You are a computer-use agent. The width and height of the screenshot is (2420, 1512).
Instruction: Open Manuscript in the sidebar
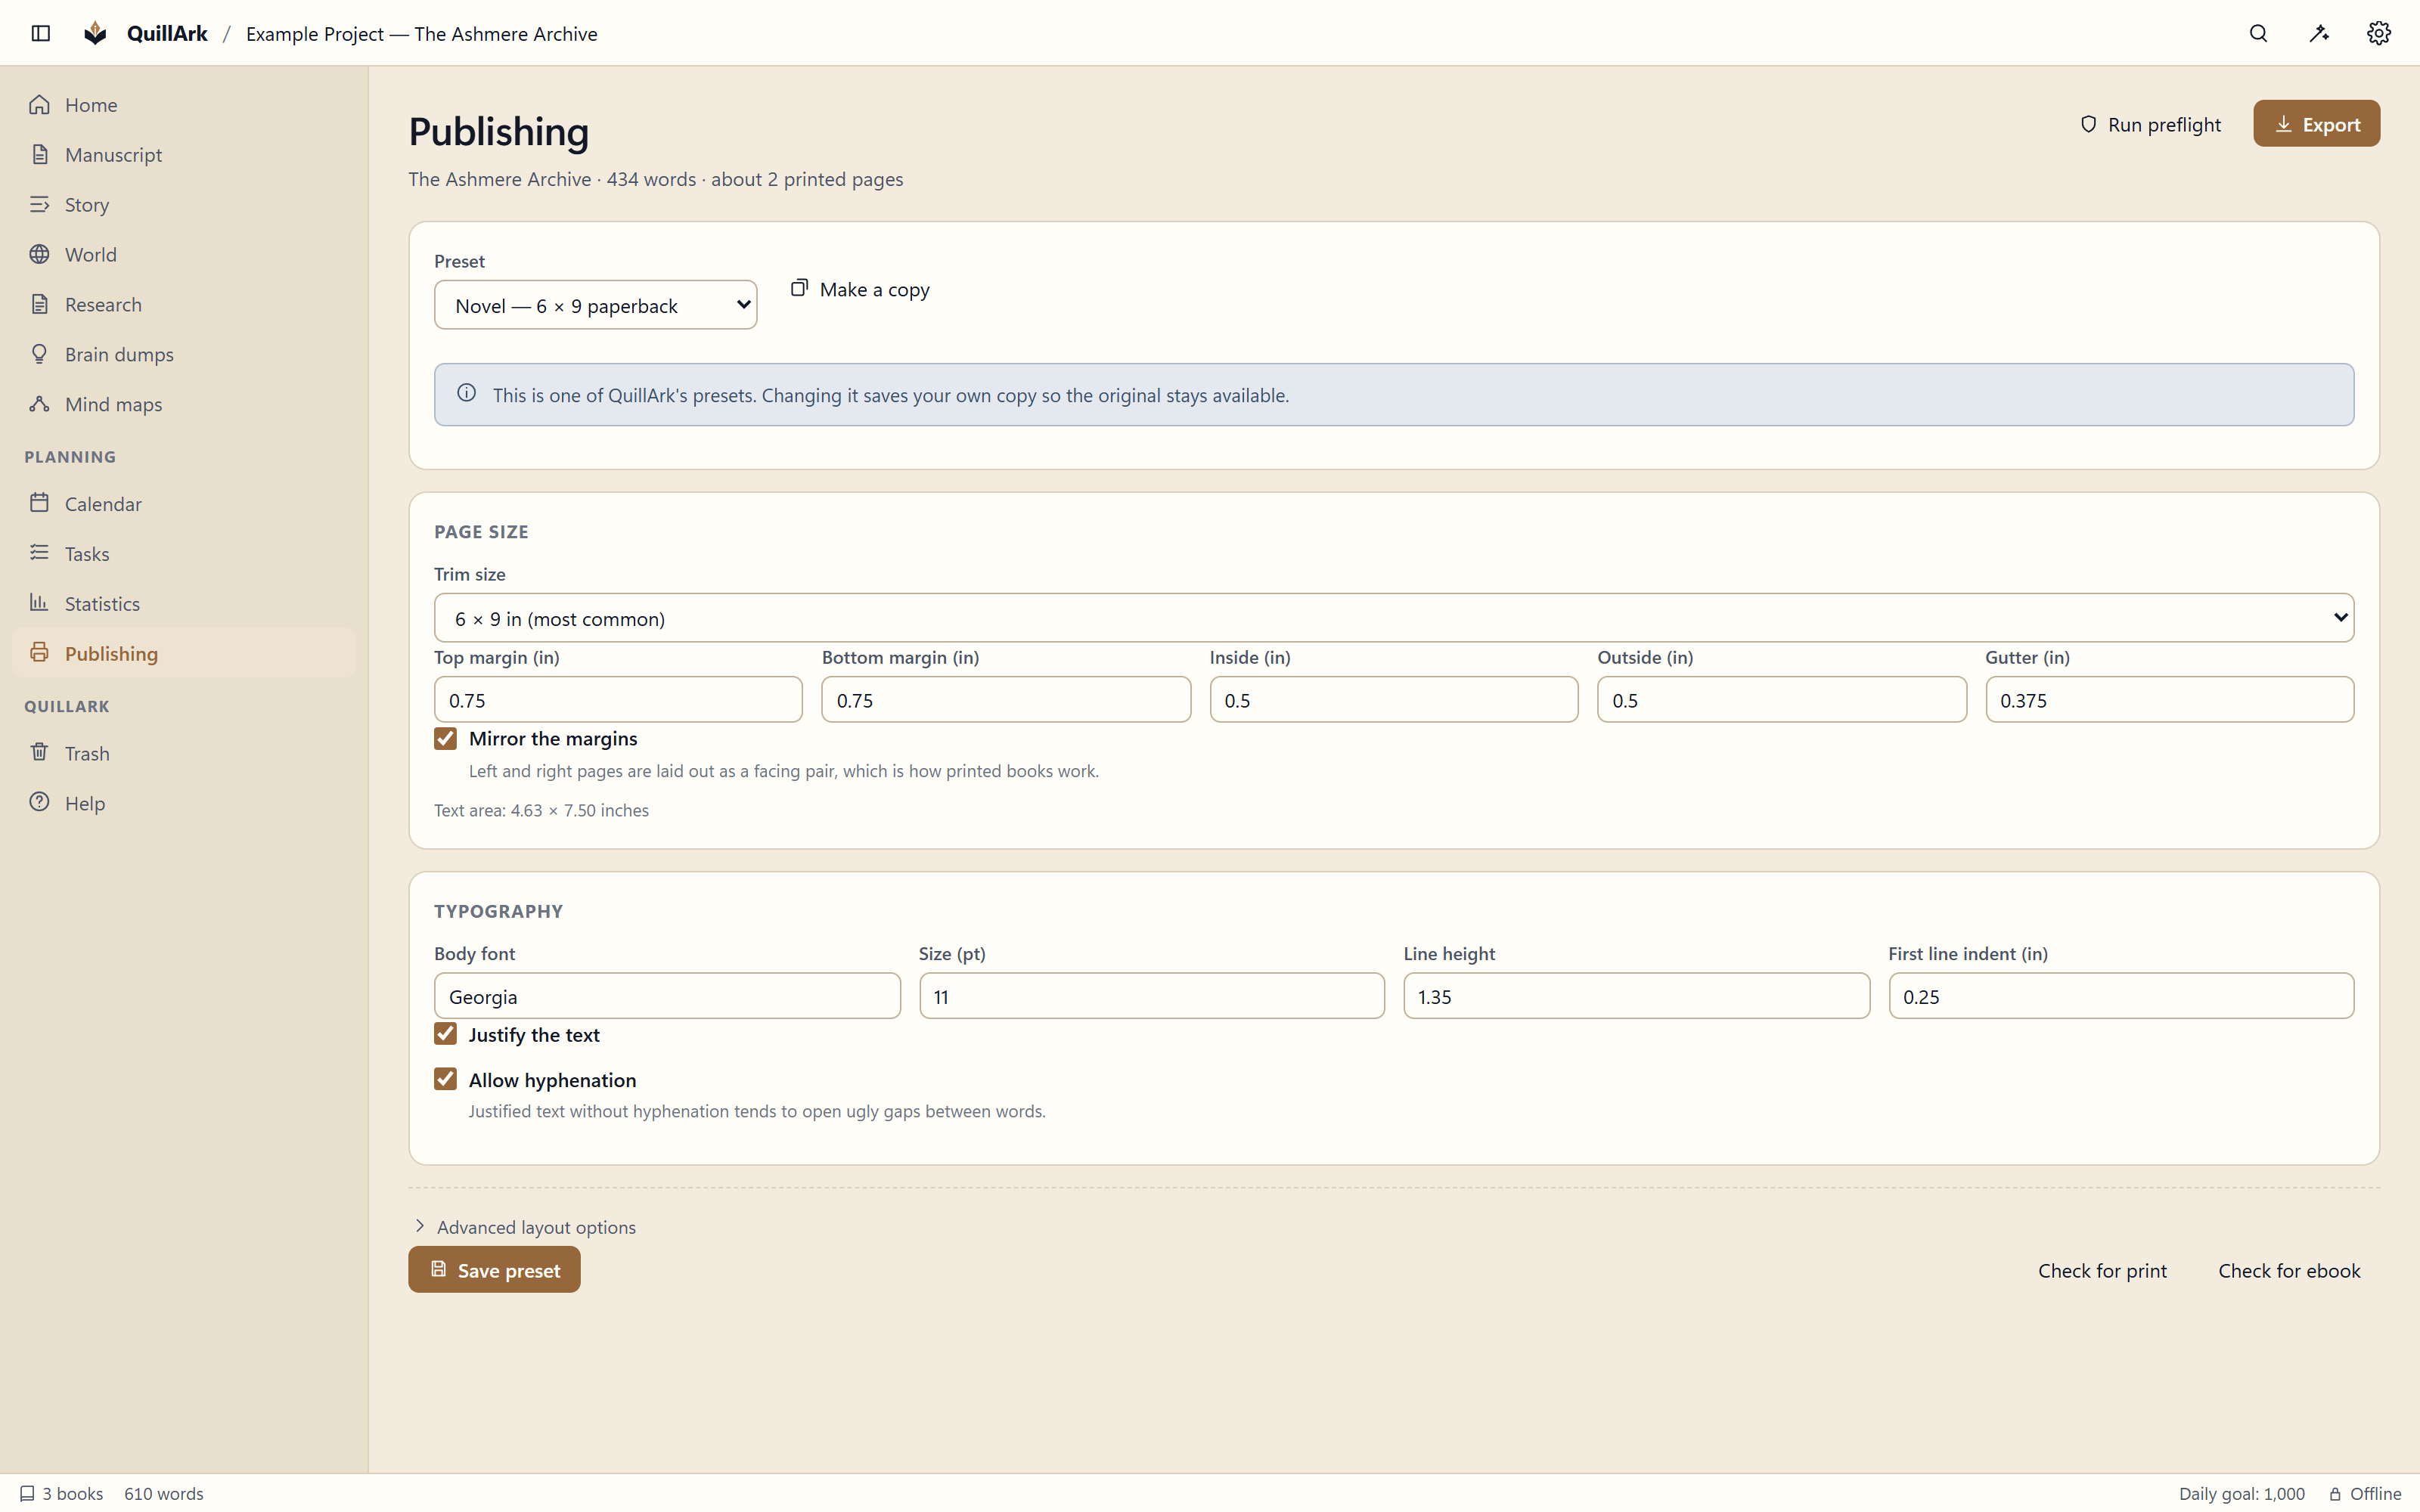coord(184,154)
